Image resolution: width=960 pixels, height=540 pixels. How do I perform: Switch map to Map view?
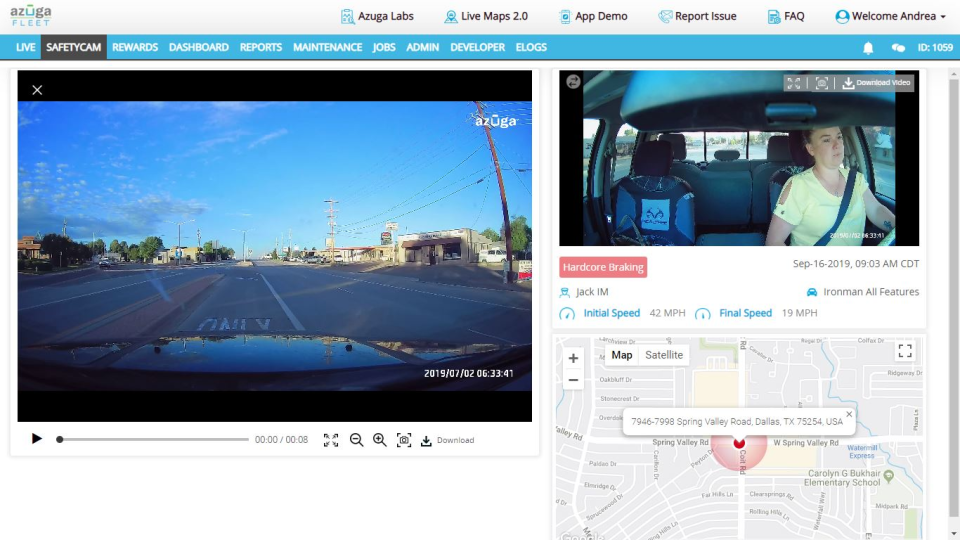pos(621,355)
